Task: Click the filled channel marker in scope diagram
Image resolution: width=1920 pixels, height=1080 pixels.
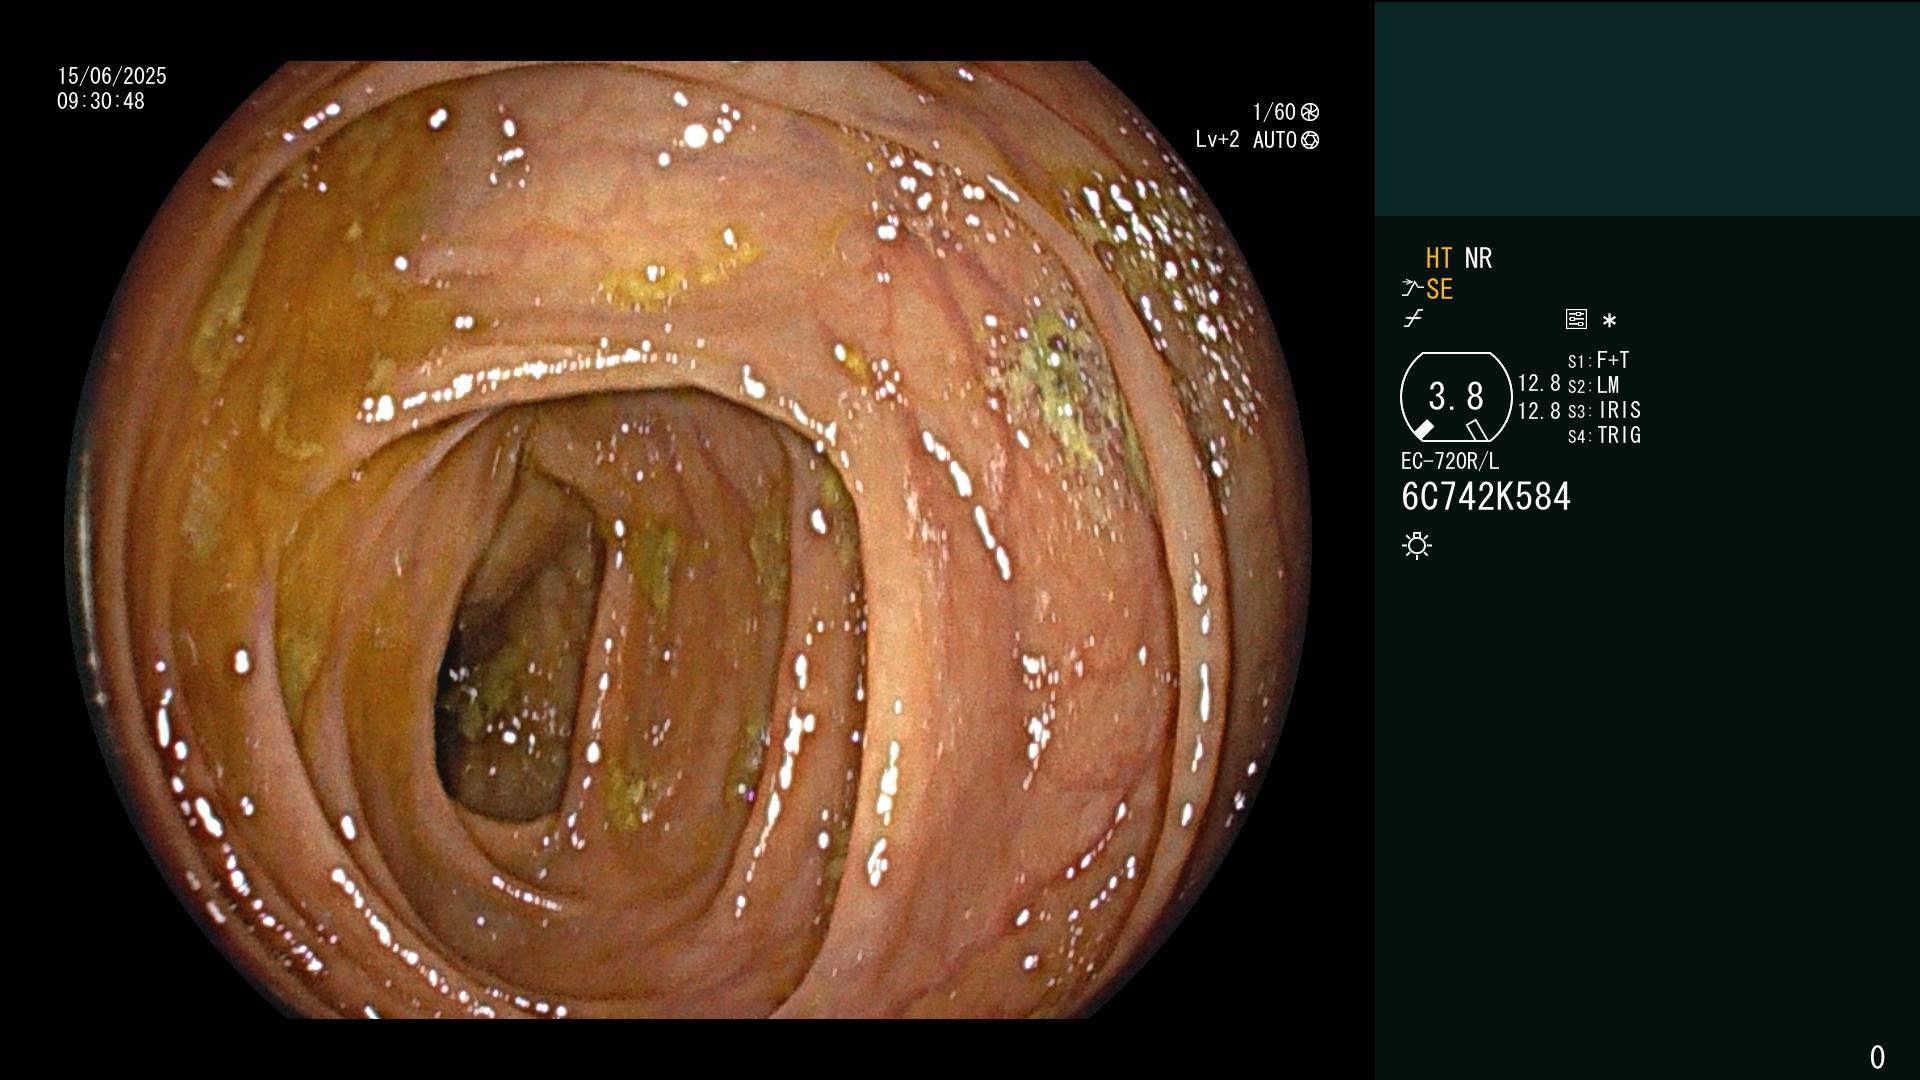Action: [1423, 430]
